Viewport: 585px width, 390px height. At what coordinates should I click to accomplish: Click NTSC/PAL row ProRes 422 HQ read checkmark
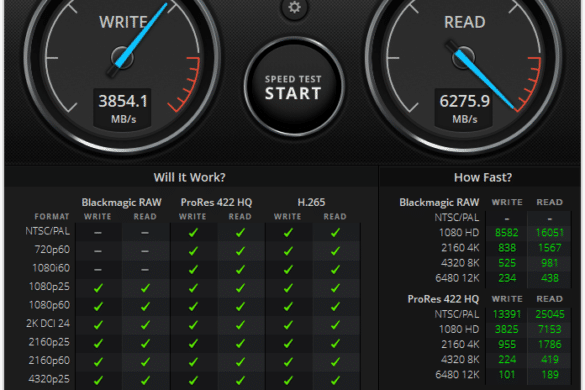pos(240,233)
